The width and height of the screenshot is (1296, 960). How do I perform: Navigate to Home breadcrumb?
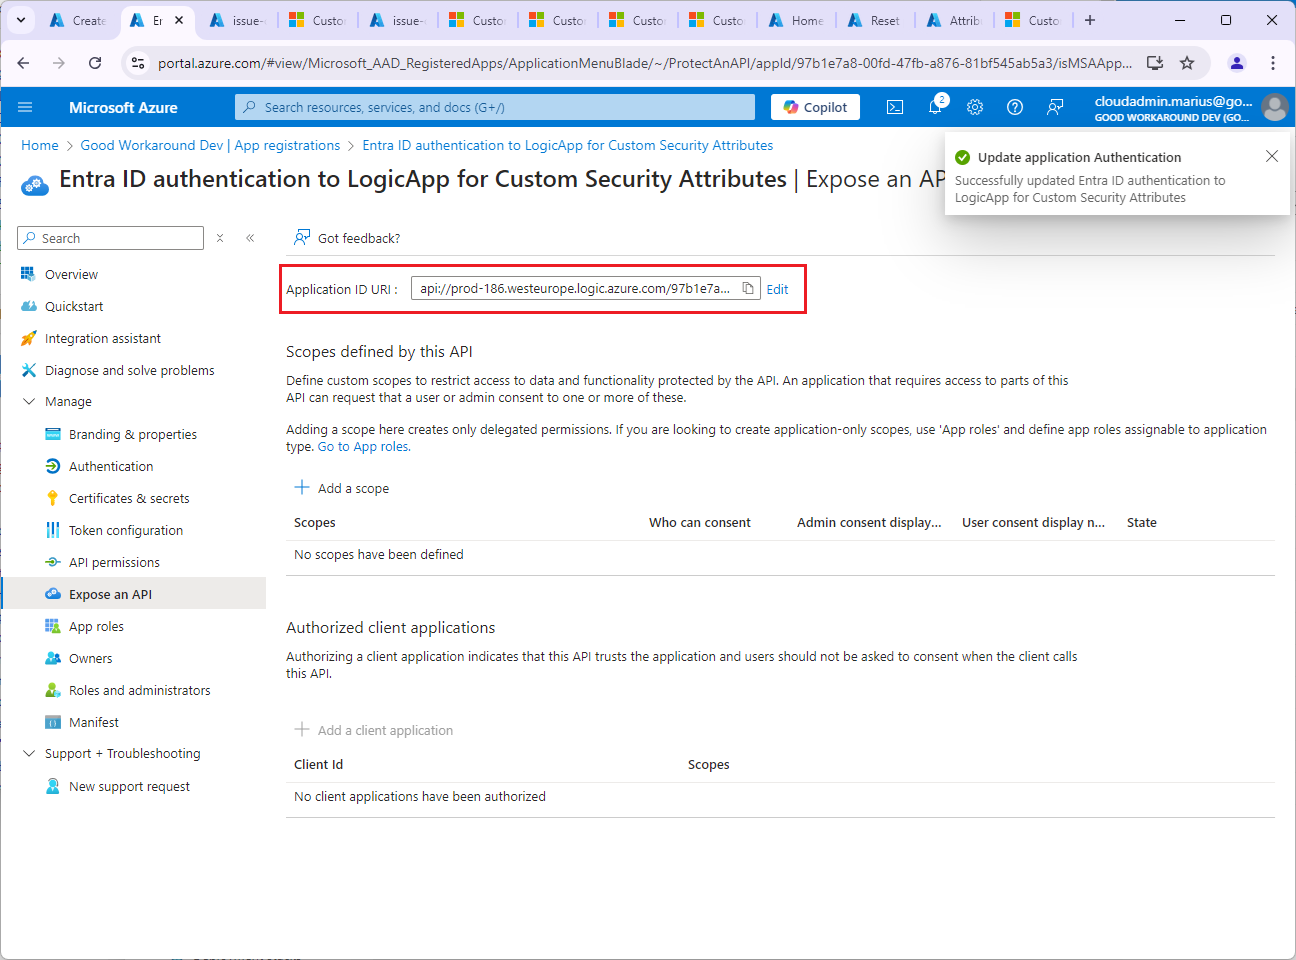(40, 145)
